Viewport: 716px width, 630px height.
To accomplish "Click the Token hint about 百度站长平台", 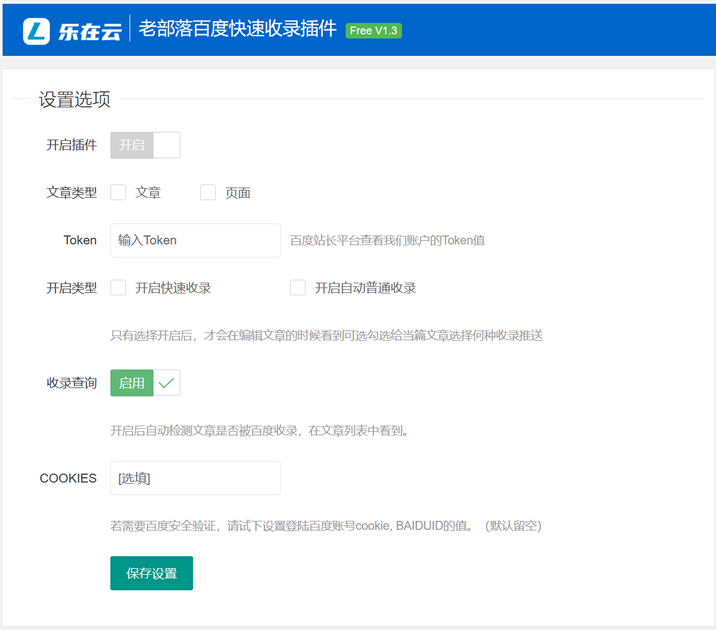I will [x=387, y=241].
